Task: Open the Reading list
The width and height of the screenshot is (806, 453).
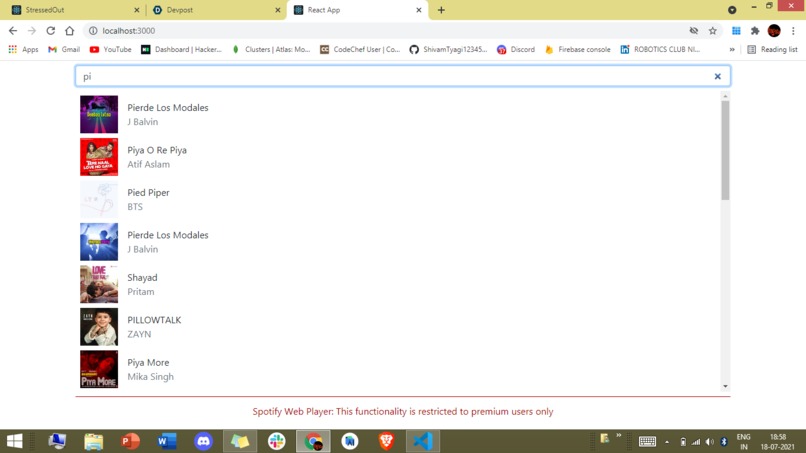Action: point(772,49)
